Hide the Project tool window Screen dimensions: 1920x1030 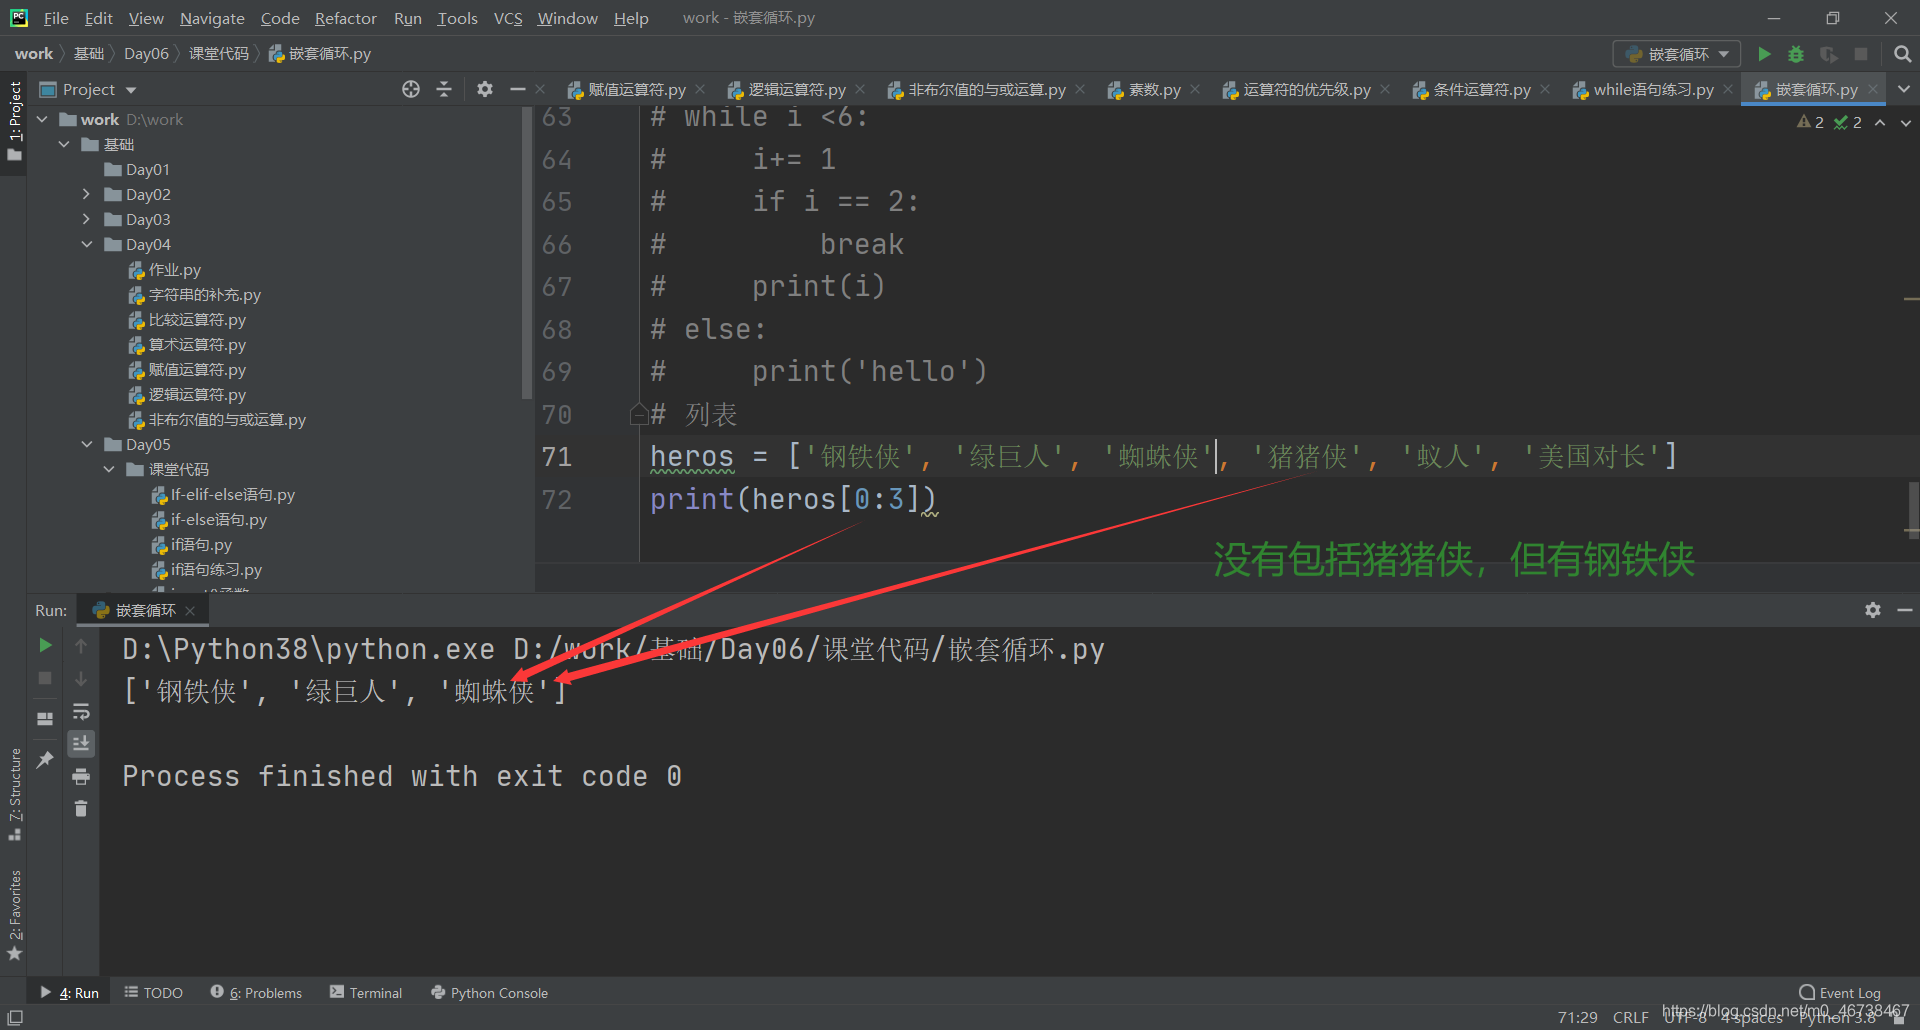tap(517, 90)
